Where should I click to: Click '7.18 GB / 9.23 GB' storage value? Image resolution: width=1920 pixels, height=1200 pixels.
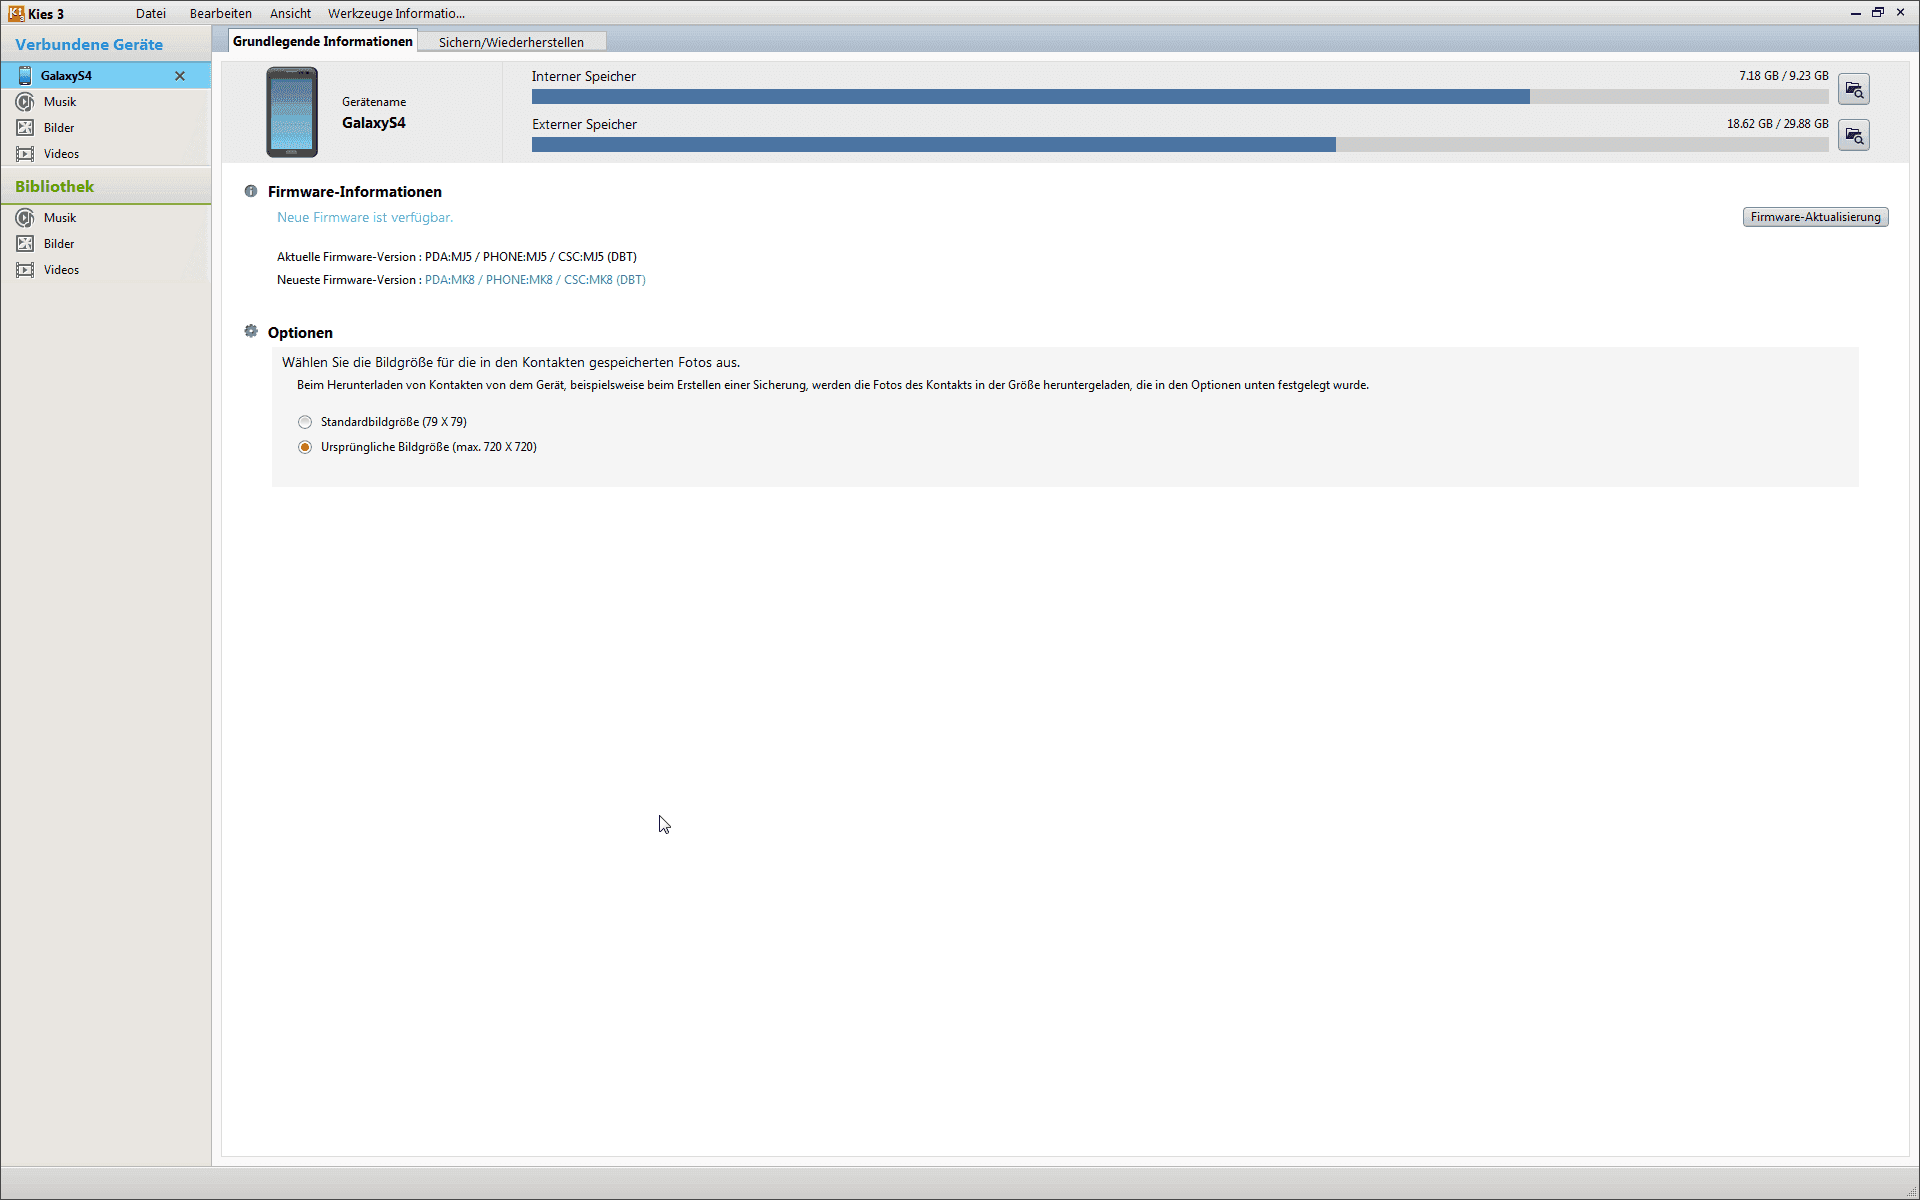coord(1783,76)
